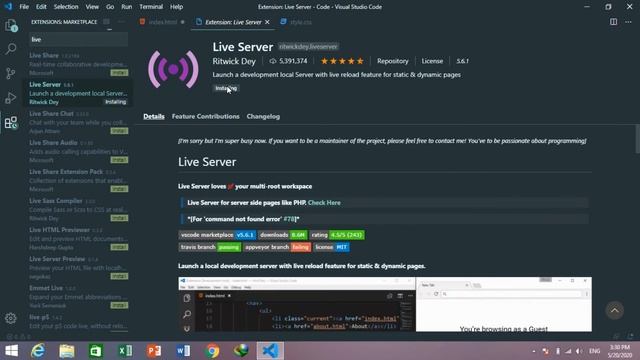Click the five-star rating
640x360 pixels.
click(342, 61)
